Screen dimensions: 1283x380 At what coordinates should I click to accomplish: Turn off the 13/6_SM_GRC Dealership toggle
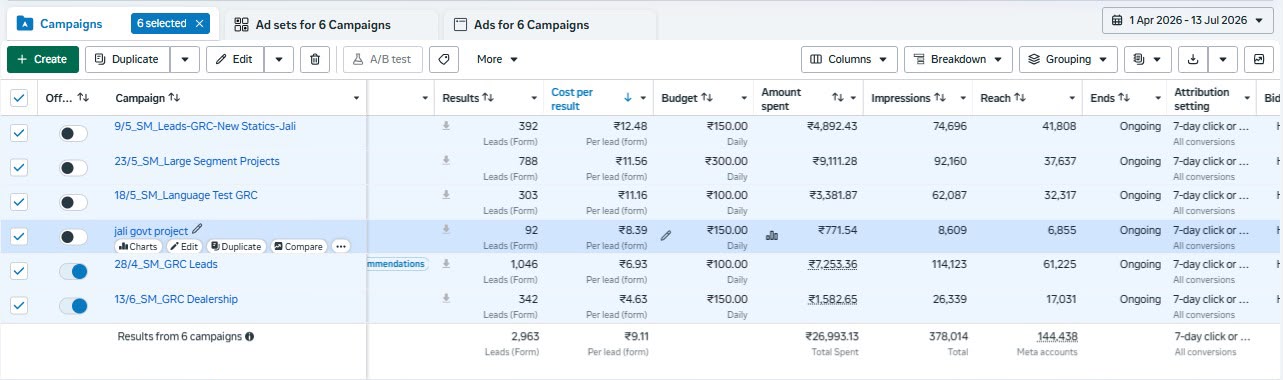coord(73,306)
